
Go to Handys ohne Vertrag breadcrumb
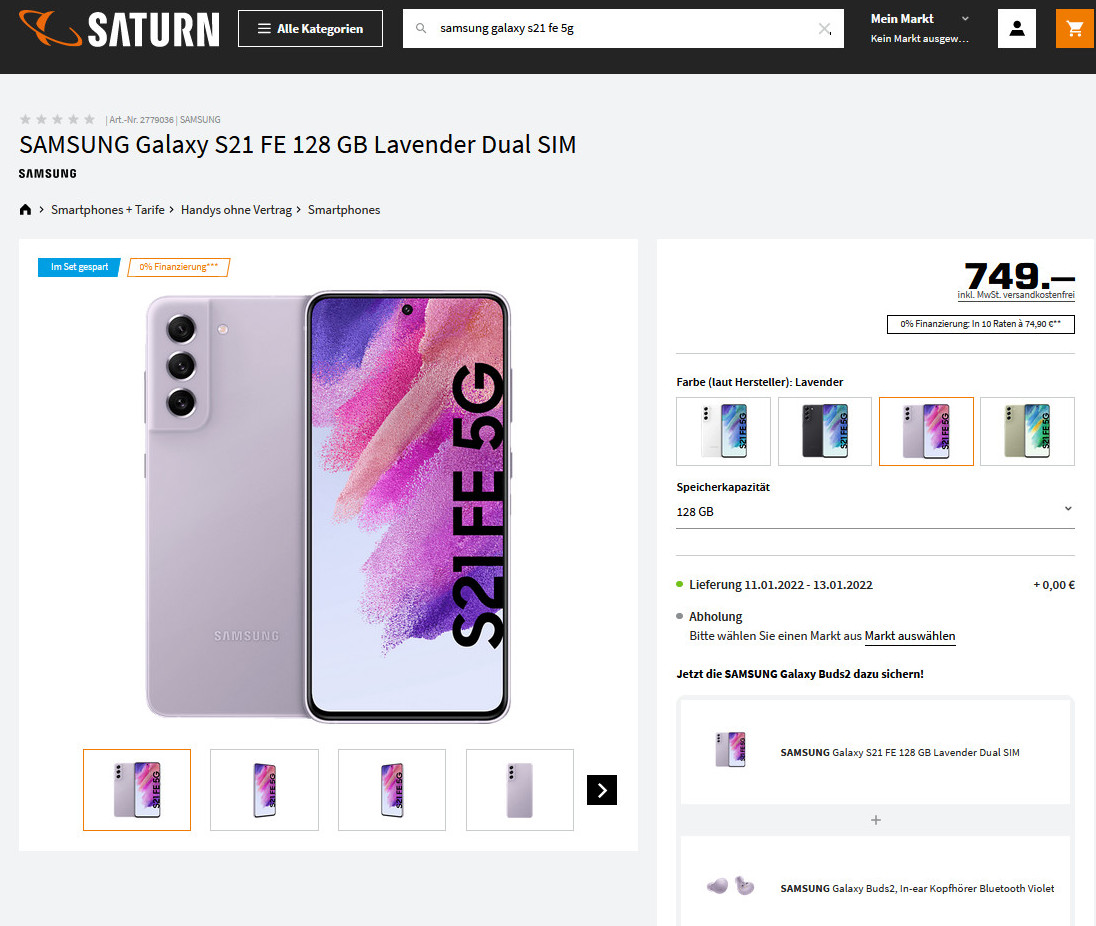(236, 210)
